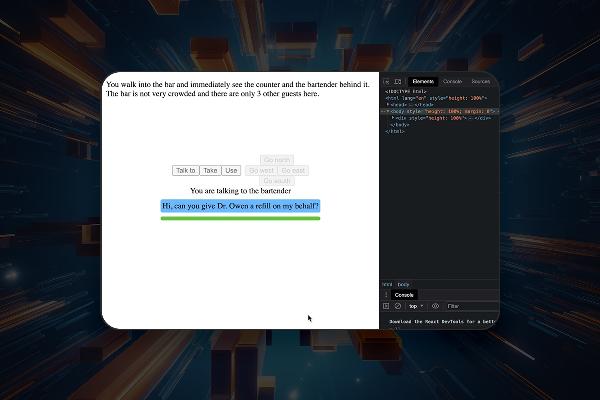Focus the console Filter input field
This screenshot has height=400, width=600.
pos(471,306)
